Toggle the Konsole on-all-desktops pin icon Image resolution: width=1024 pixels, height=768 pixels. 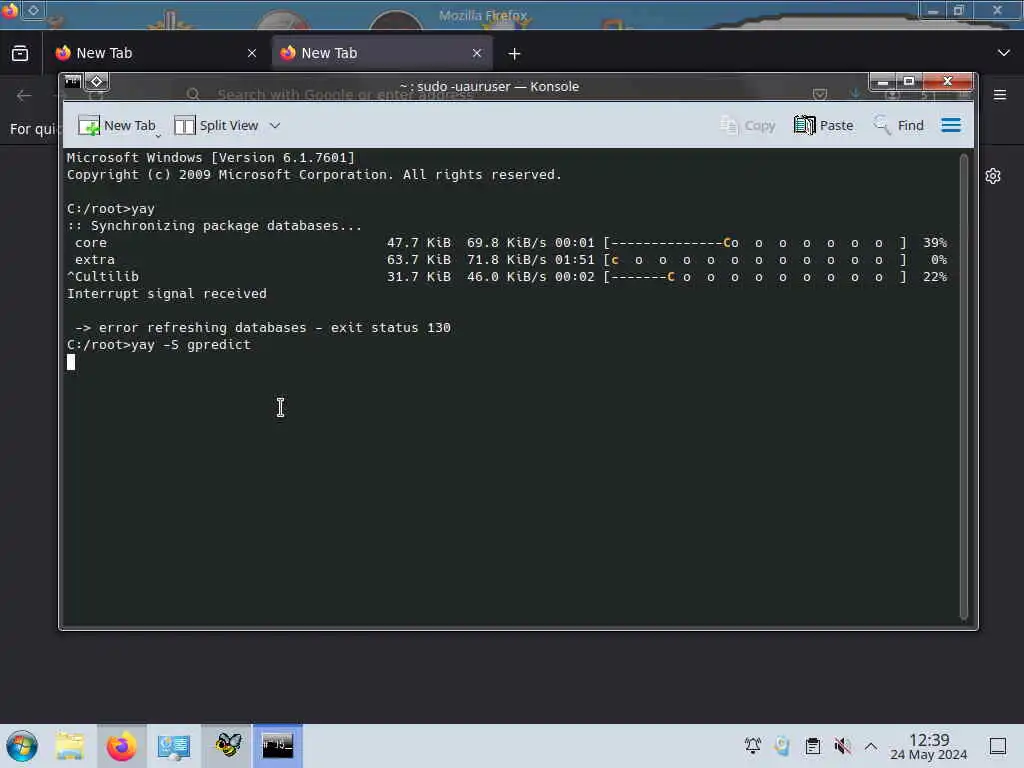click(x=97, y=82)
